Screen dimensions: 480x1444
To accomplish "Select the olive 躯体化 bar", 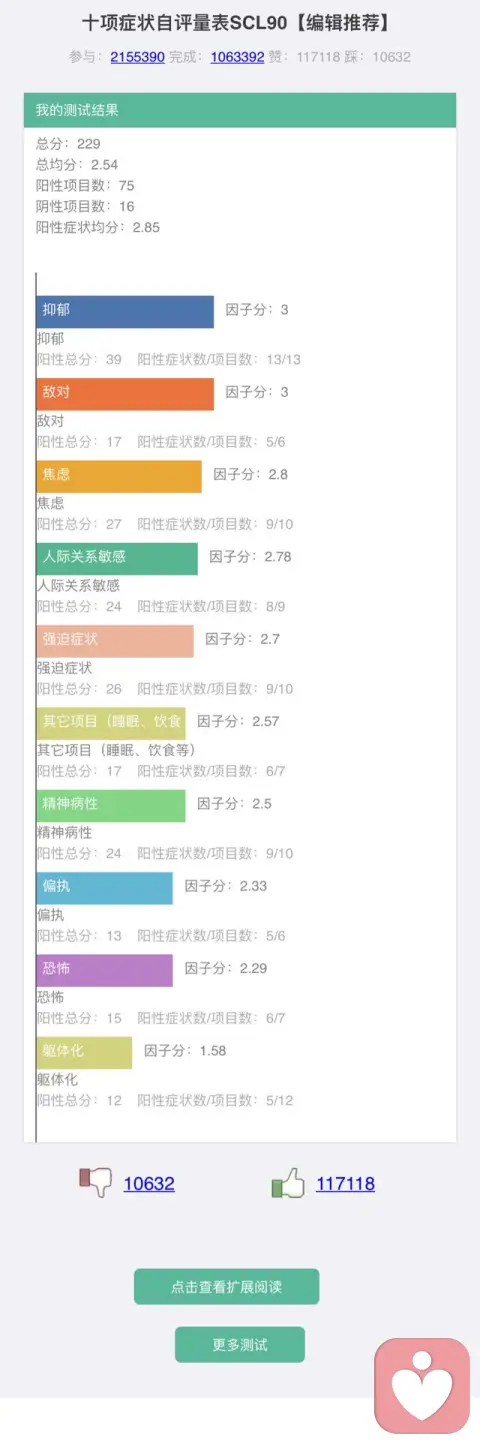I will [84, 1052].
